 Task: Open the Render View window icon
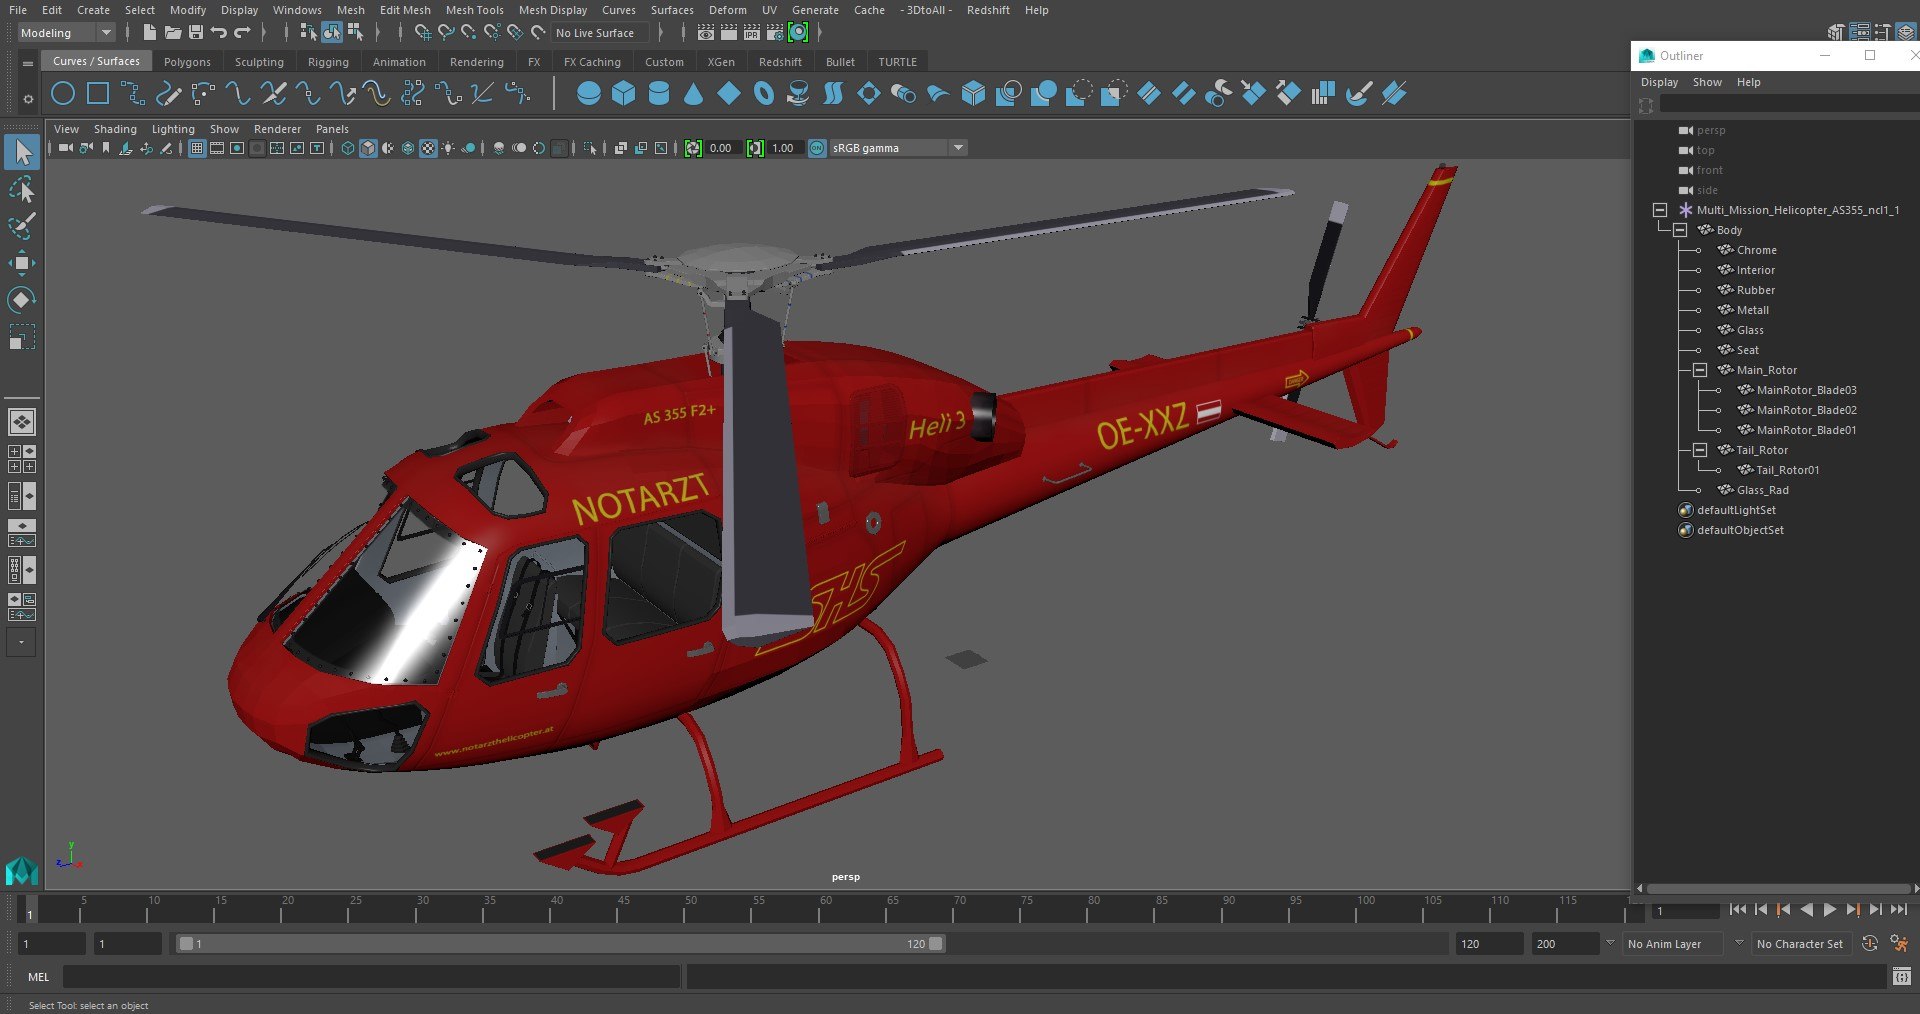pyautogui.click(x=706, y=33)
